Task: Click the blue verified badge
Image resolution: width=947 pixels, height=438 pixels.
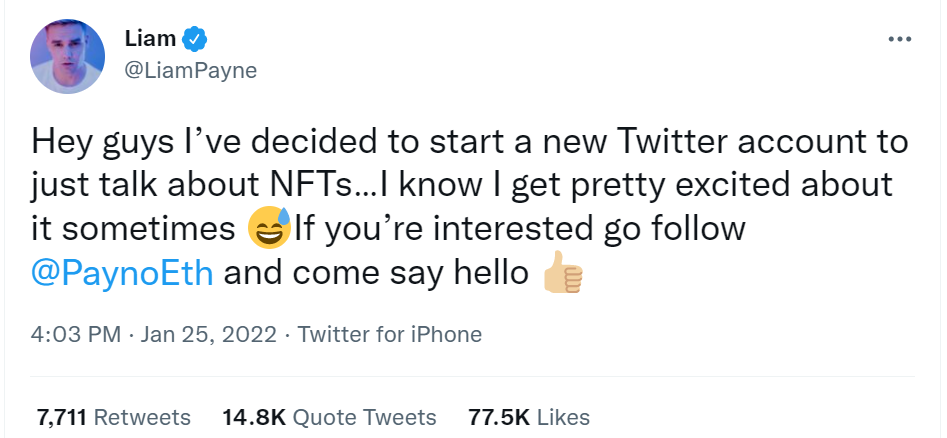Action: pyautogui.click(x=195, y=39)
